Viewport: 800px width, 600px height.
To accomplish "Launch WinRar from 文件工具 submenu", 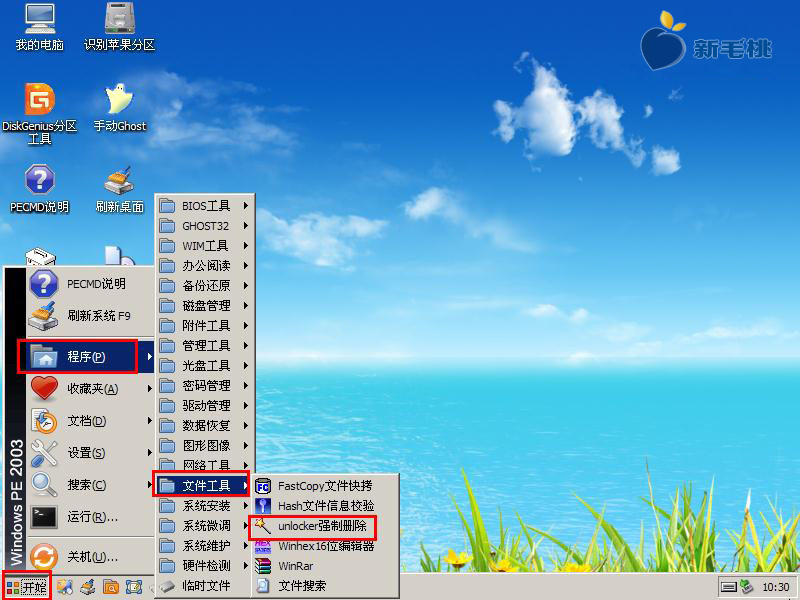I will [325, 566].
